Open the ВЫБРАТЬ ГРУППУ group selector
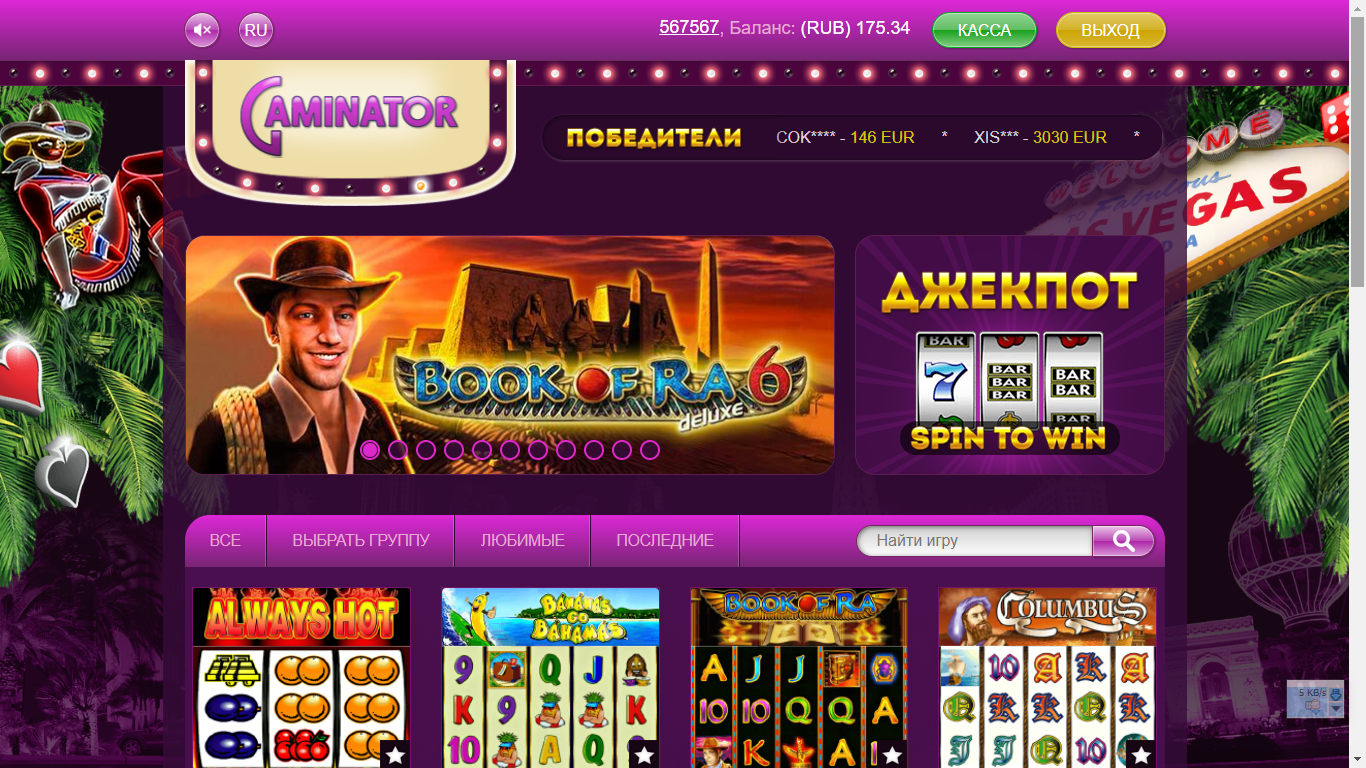Screen dimensions: 1366x768 tap(361, 541)
